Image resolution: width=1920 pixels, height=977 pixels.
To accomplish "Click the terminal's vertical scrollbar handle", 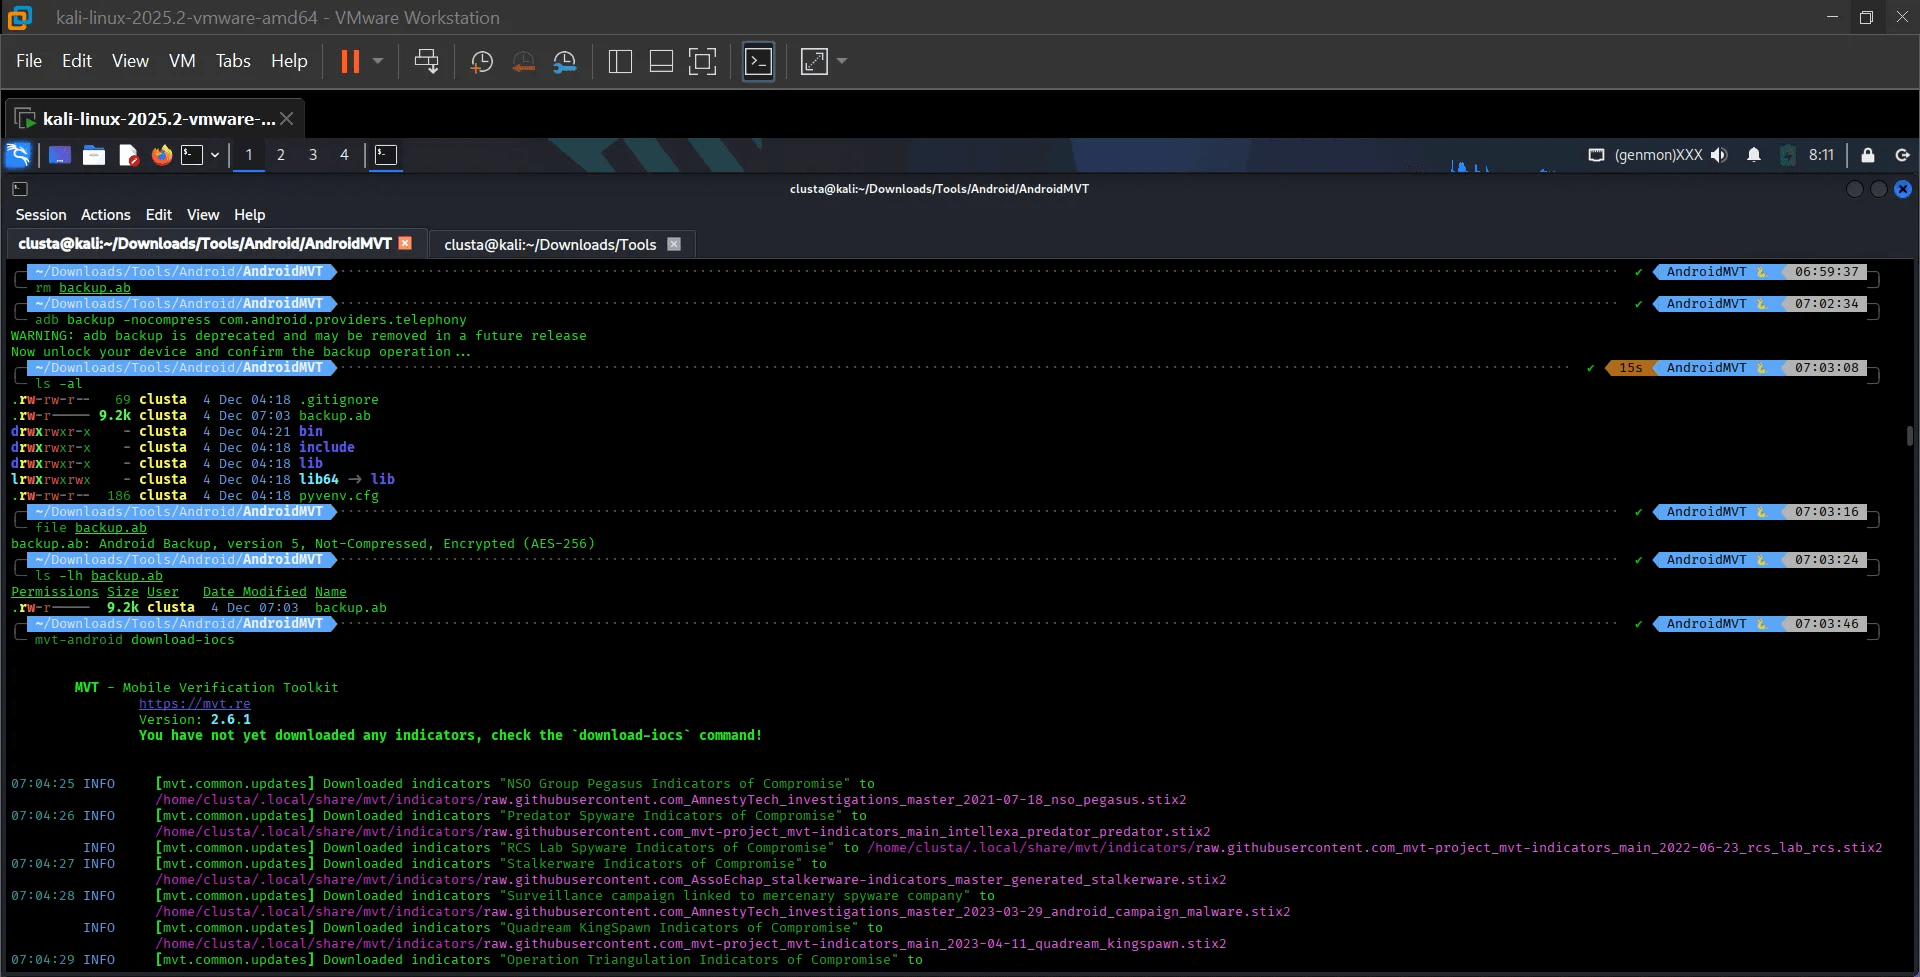I will click(1909, 436).
